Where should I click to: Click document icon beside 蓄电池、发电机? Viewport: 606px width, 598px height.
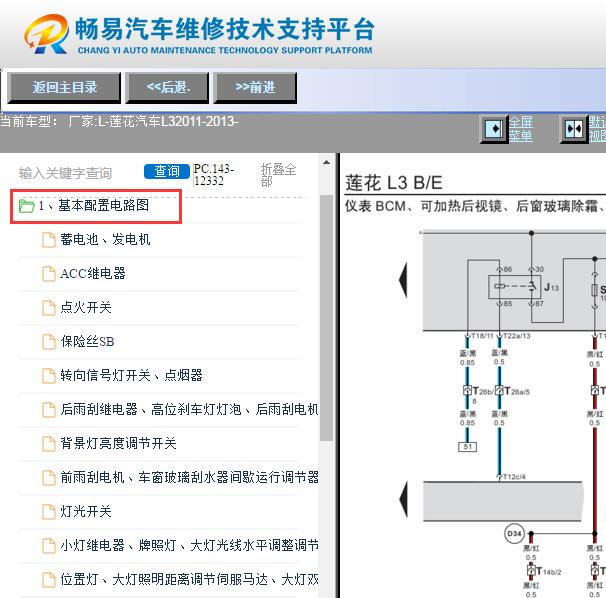tap(49, 240)
